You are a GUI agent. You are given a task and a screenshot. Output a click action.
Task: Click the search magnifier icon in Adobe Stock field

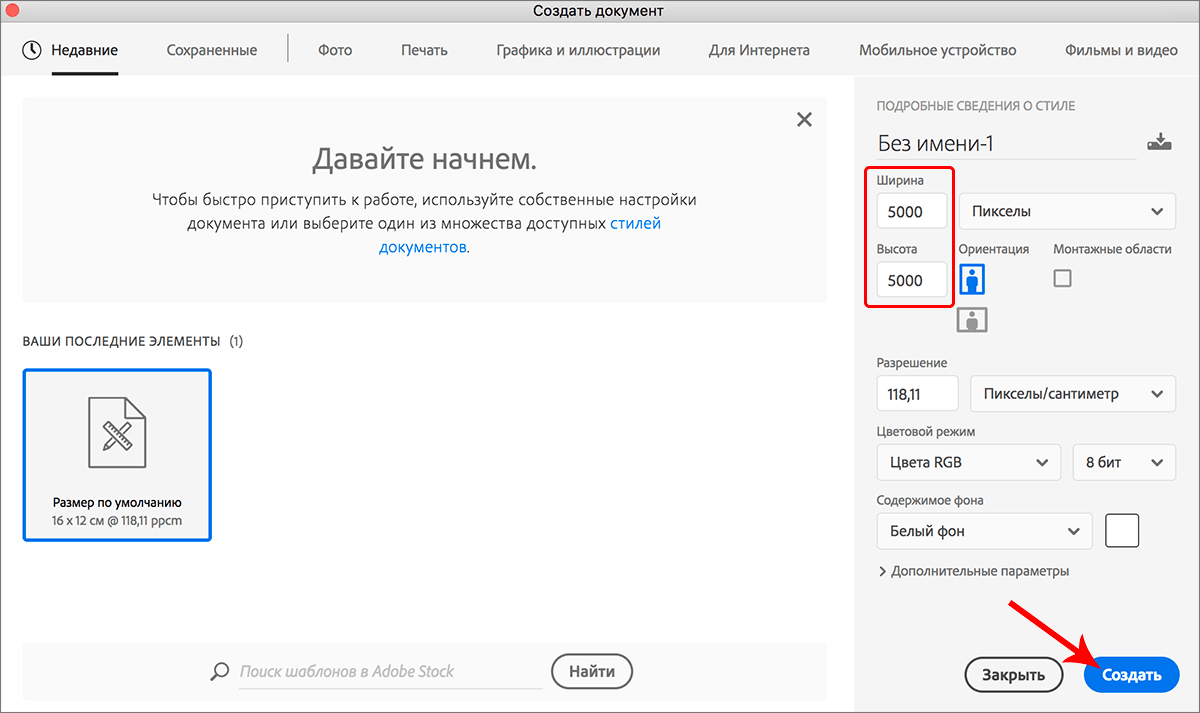tap(219, 671)
